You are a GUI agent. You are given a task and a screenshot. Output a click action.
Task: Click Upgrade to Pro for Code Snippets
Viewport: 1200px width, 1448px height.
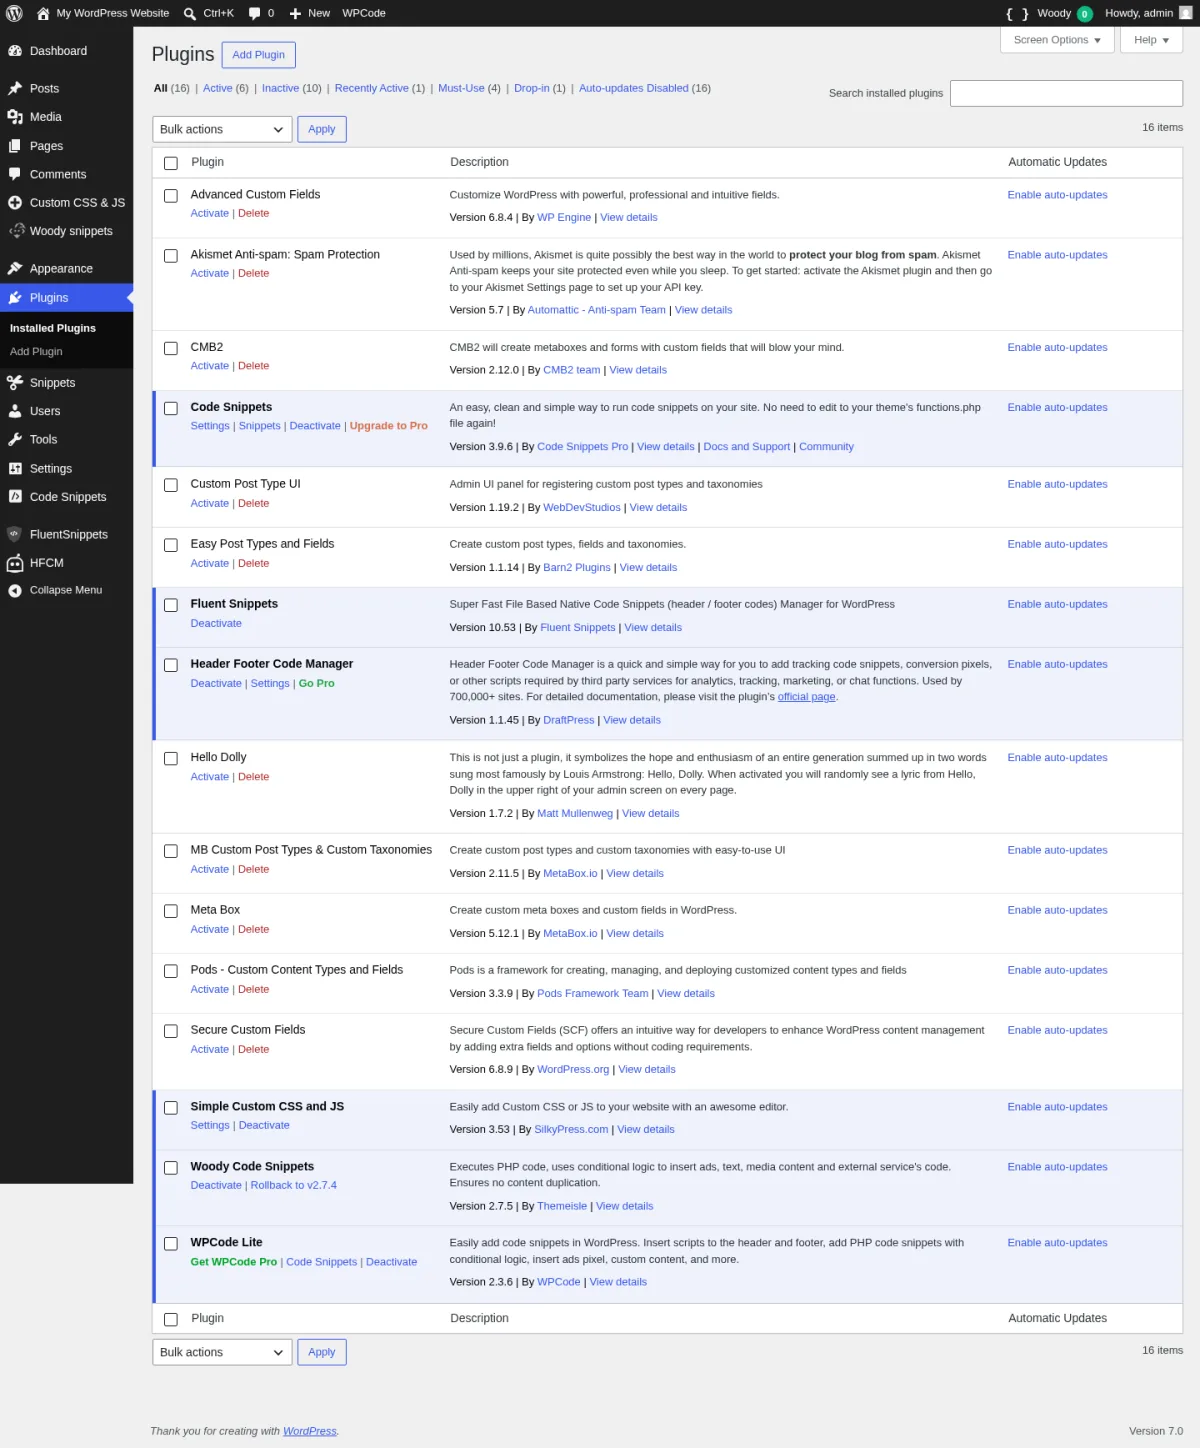click(388, 426)
